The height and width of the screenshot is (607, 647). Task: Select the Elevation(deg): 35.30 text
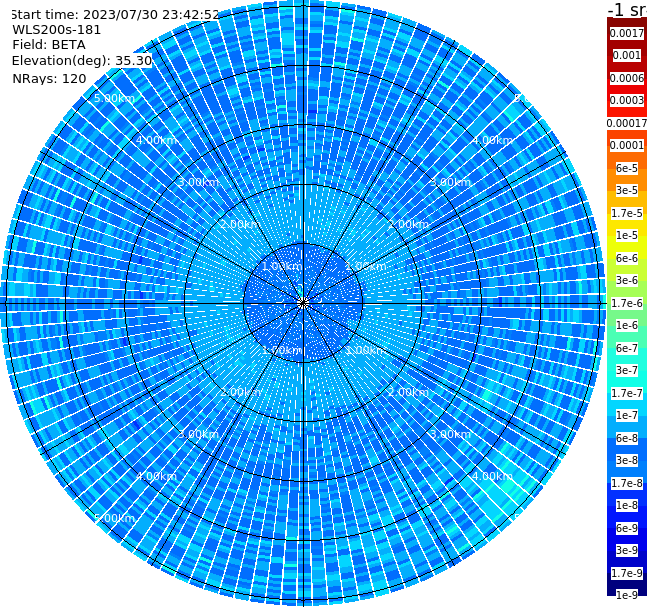click(x=82, y=61)
